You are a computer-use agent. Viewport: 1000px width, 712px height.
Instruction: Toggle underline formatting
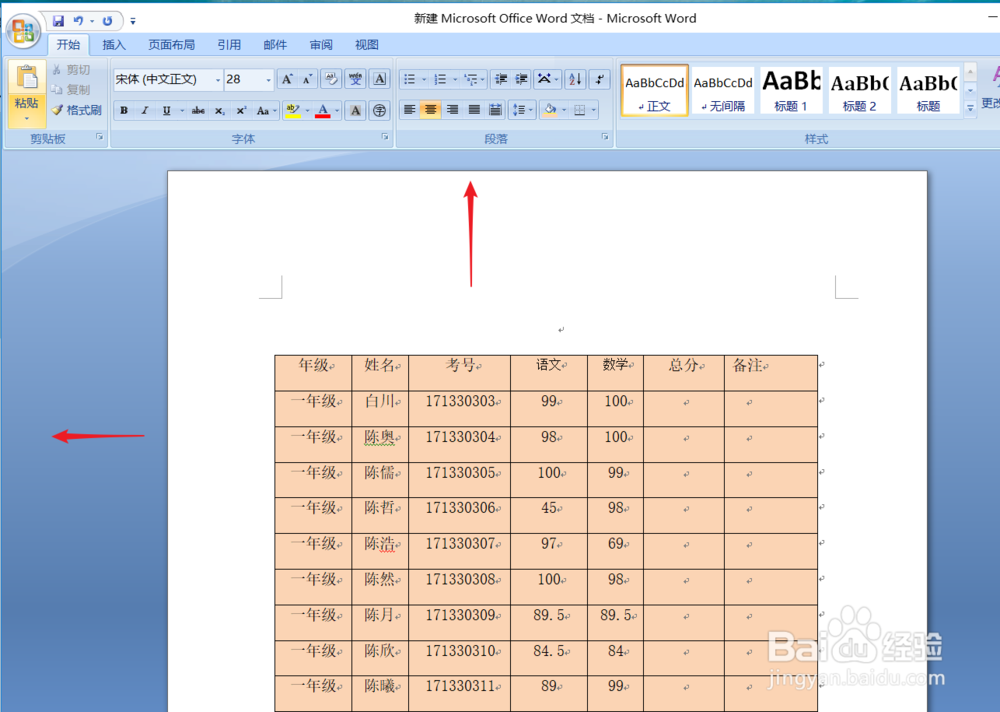point(166,110)
